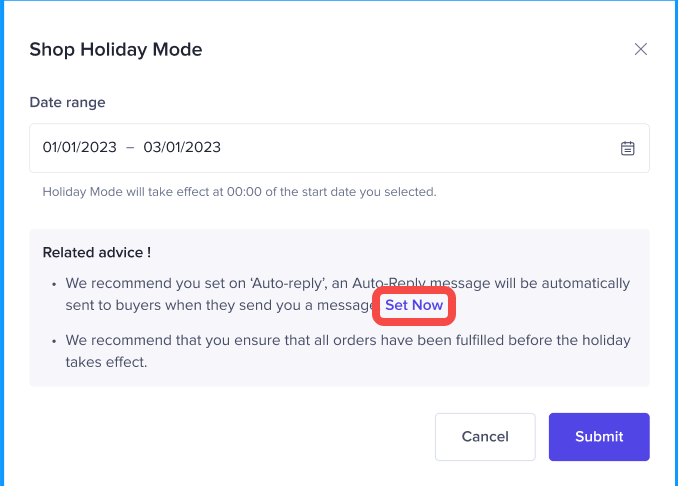Viewport: 678px width, 486px height.
Task: Focus the empty area of date range field
Action: pyautogui.click(x=420, y=148)
